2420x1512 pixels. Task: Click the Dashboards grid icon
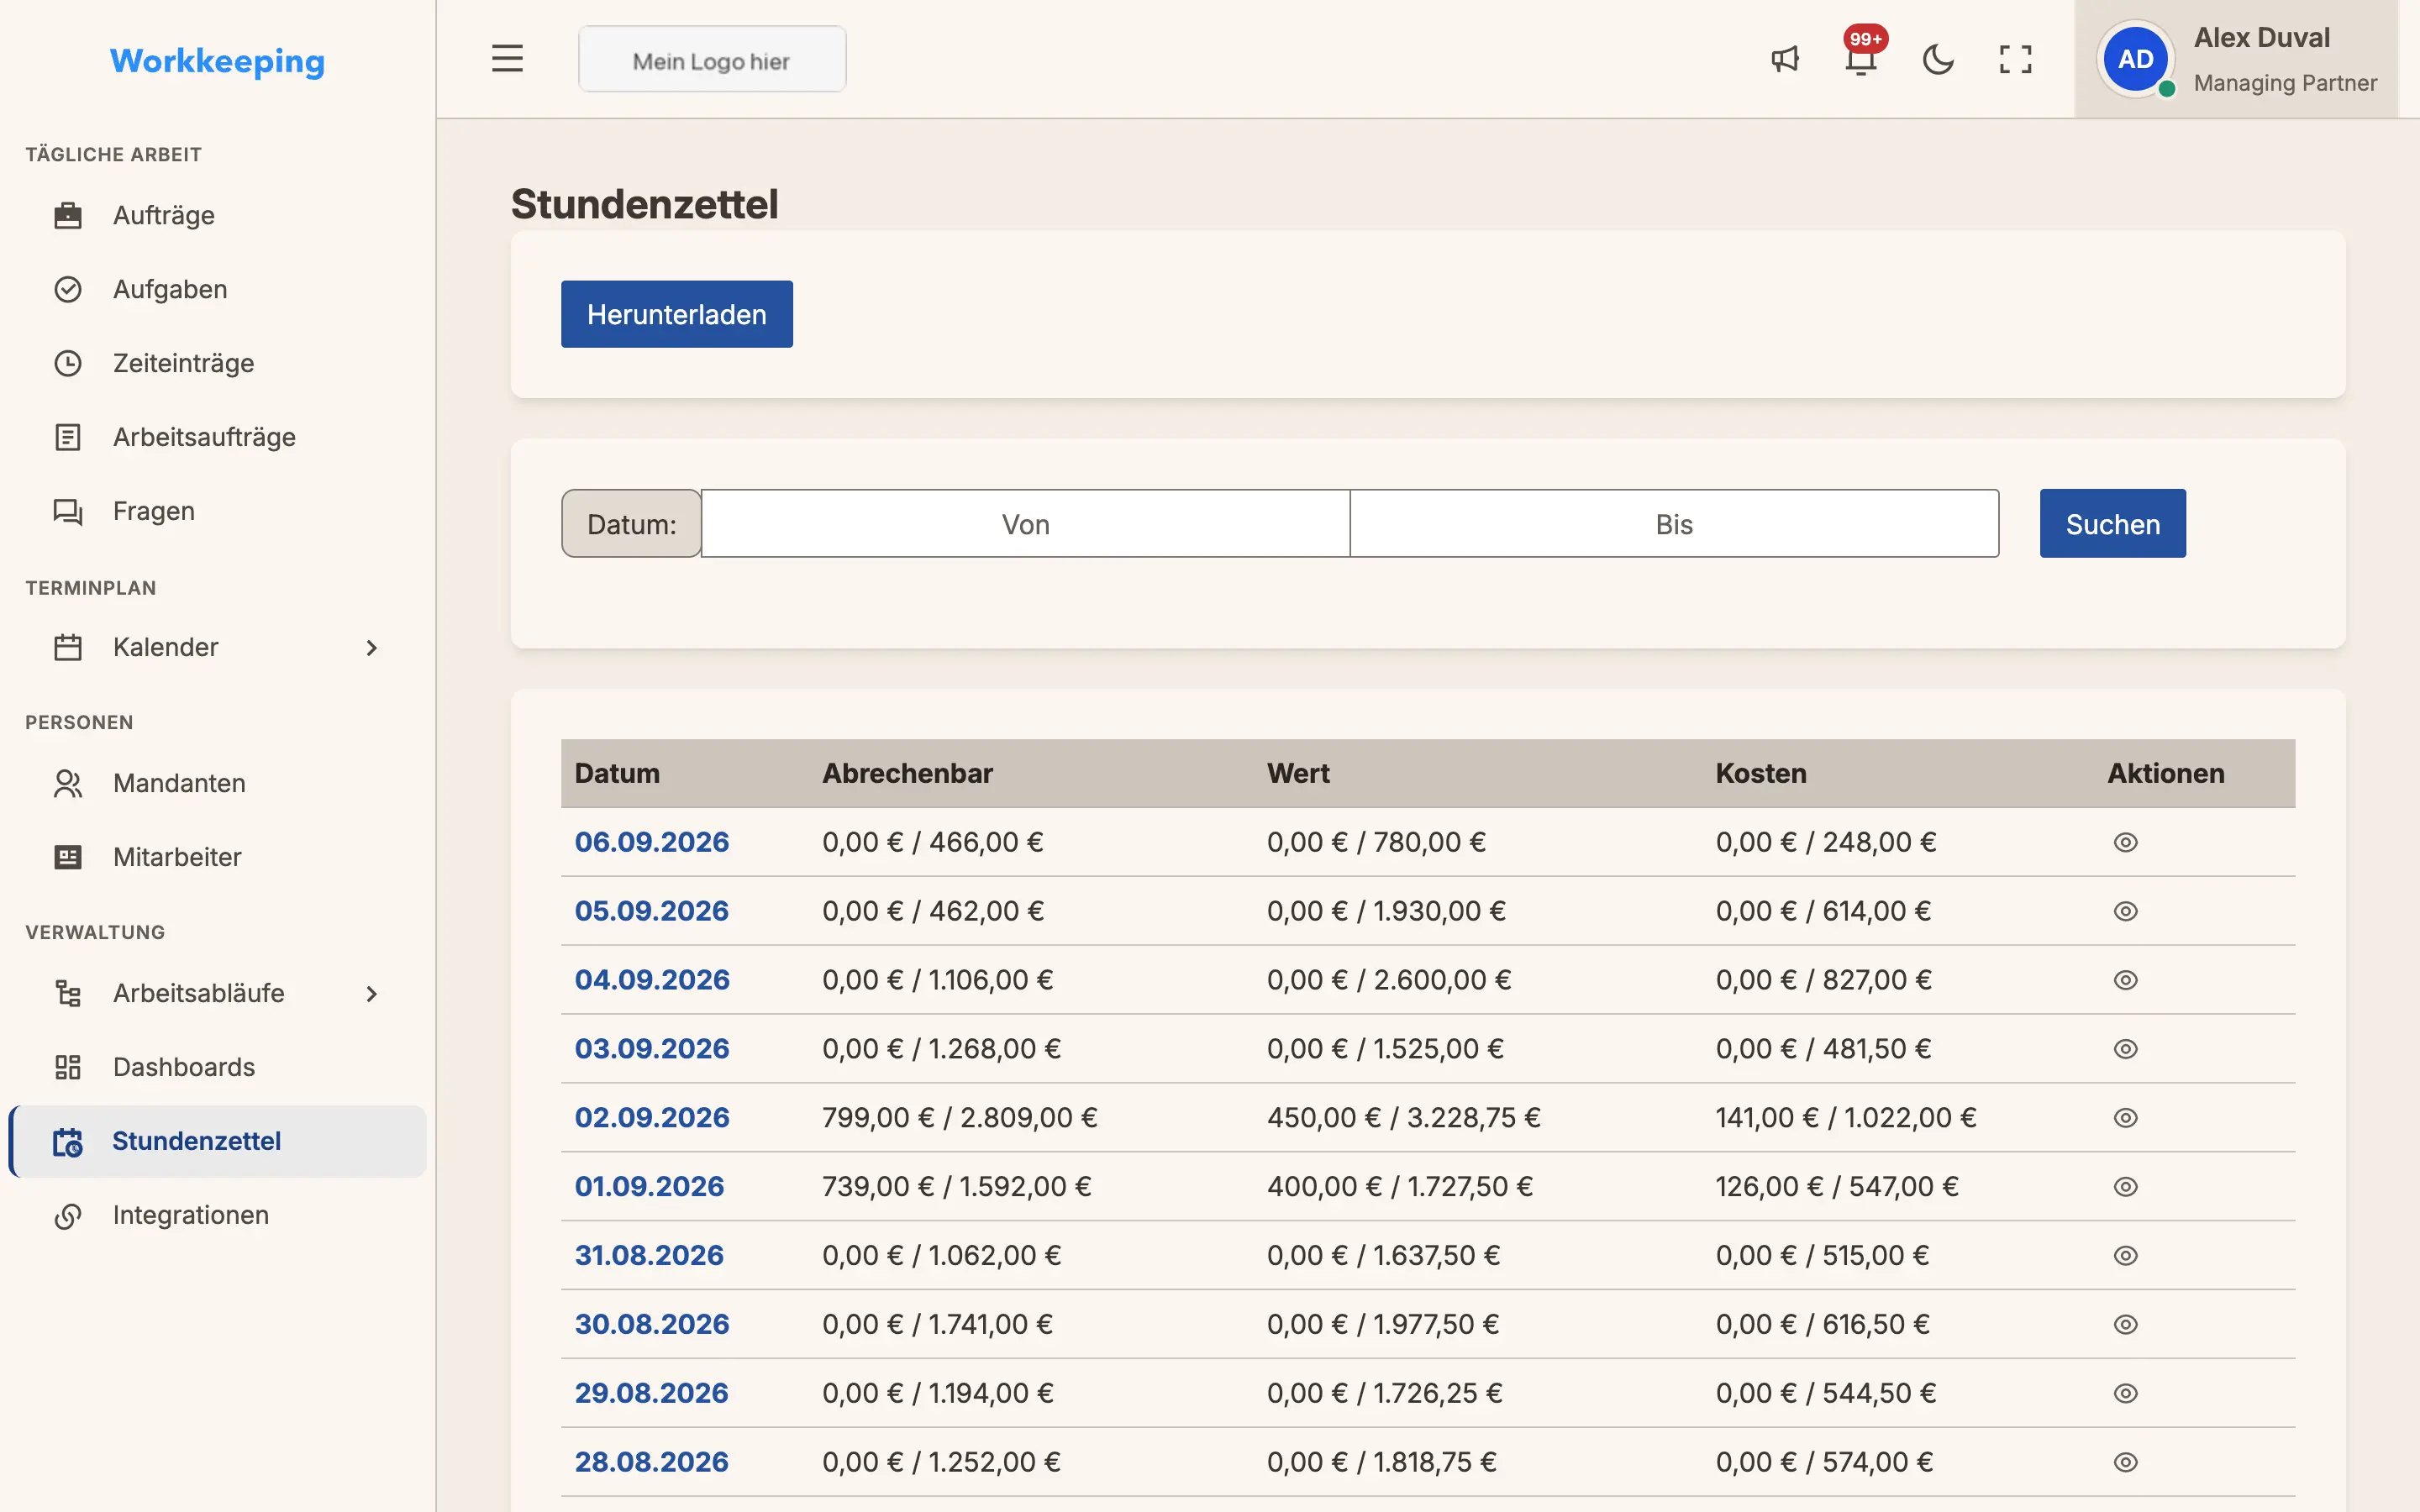pyautogui.click(x=68, y=1067)
